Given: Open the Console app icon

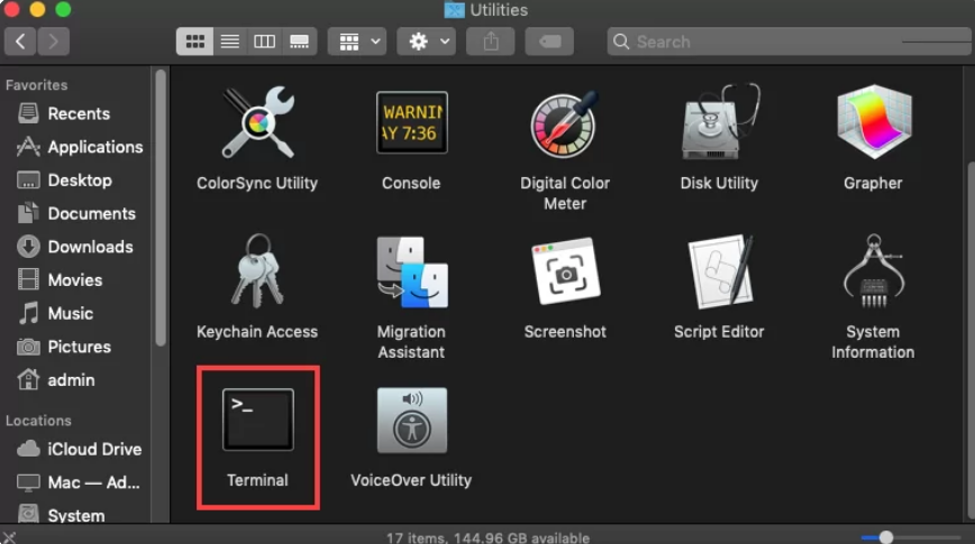Looking at the screenshot, I should coord(411,122).
